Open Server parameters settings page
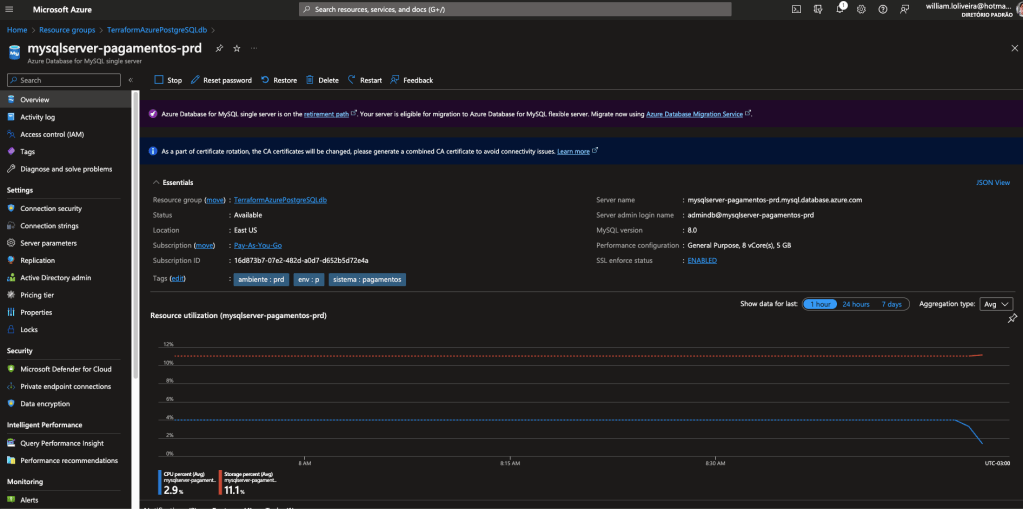This screenshot has height=509, width=1023. [x=48, y=242]
